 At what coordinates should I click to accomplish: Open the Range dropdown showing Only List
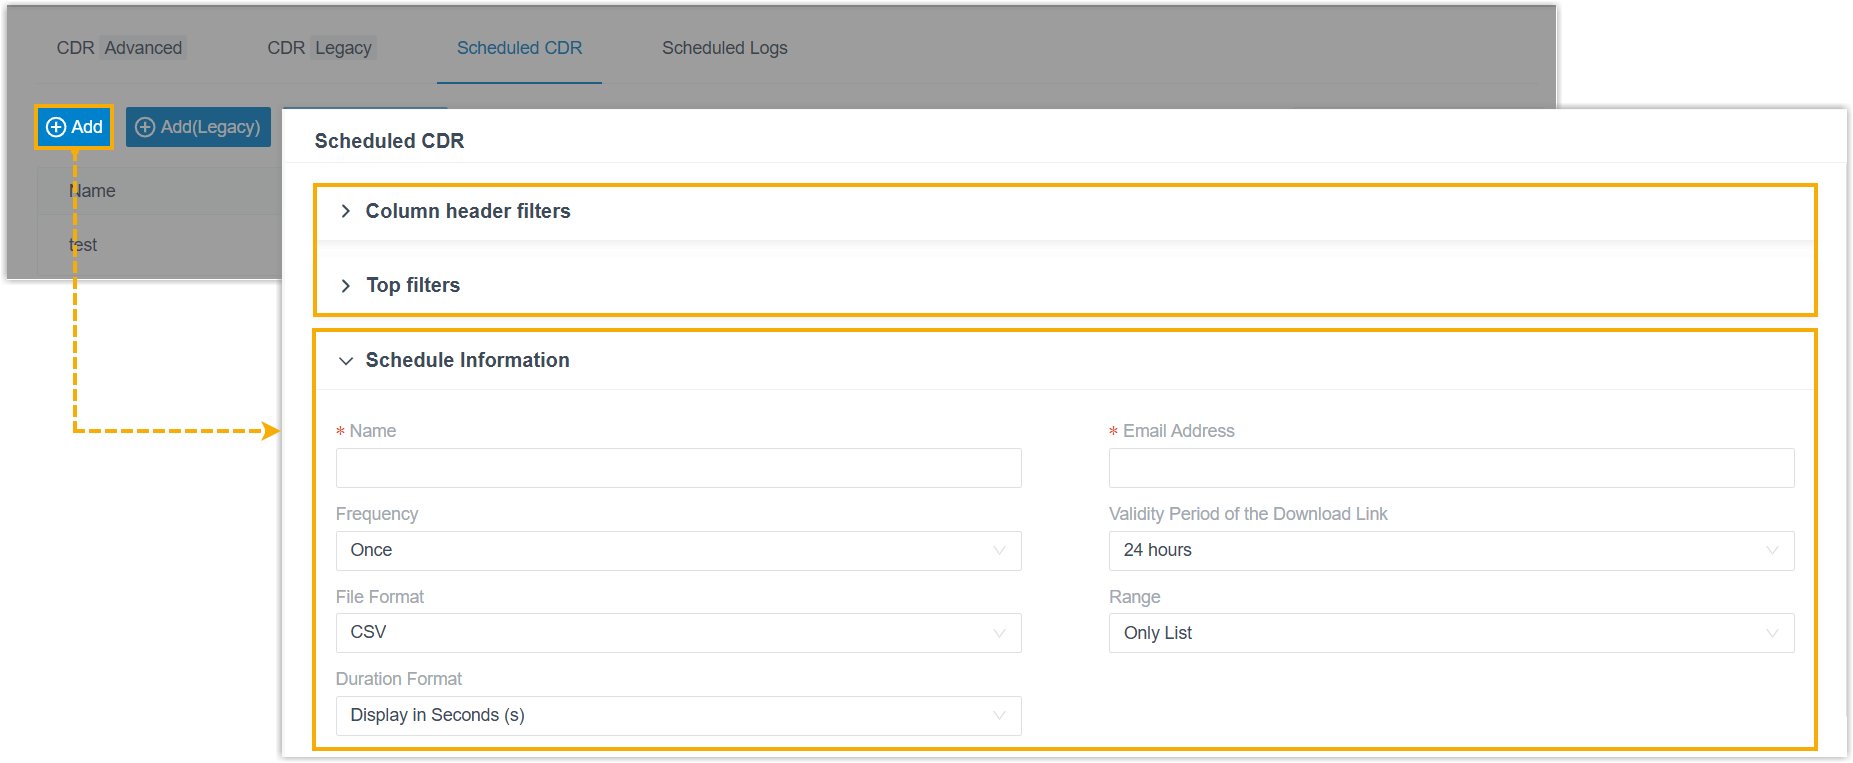pyautogui.click(x=1450, y=633)
